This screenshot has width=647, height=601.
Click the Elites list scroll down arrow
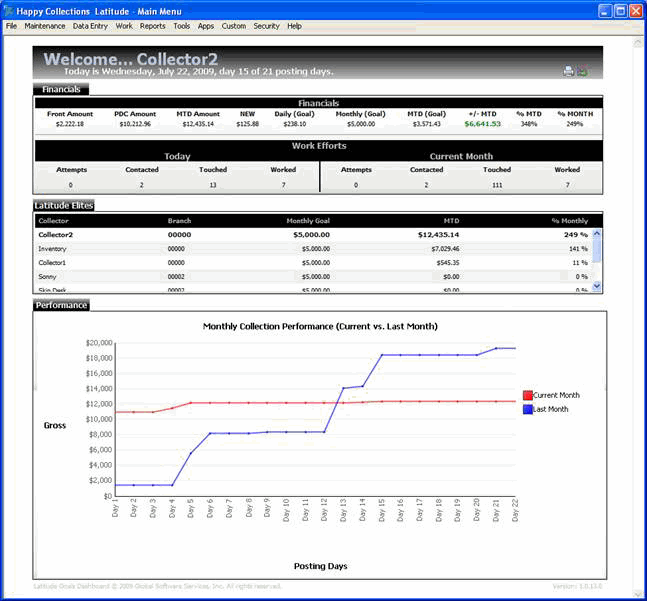coord(597,285)
